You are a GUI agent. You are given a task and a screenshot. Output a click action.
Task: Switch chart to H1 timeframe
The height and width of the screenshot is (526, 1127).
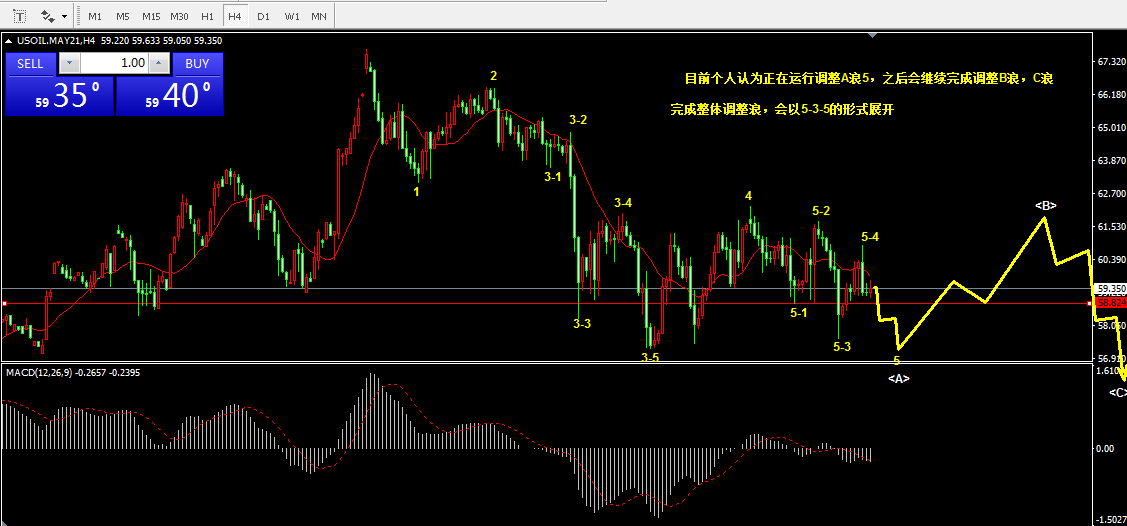point(208,16)
